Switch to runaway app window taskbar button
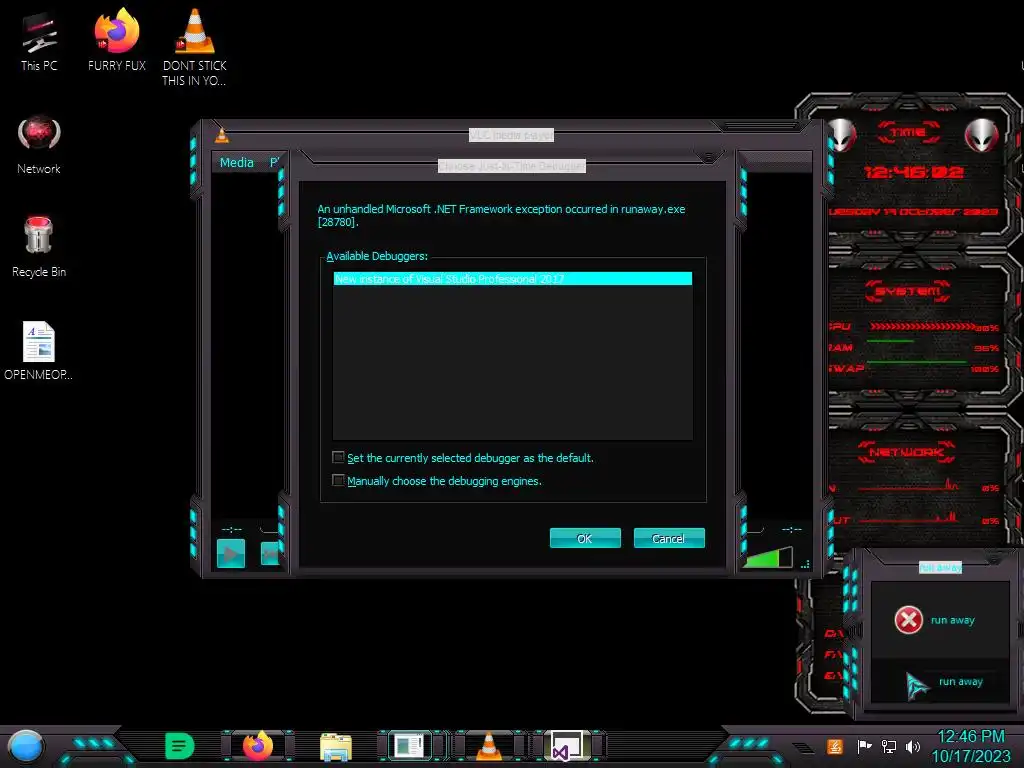The width and height of the screenshot is (1024, 768). 410,746
